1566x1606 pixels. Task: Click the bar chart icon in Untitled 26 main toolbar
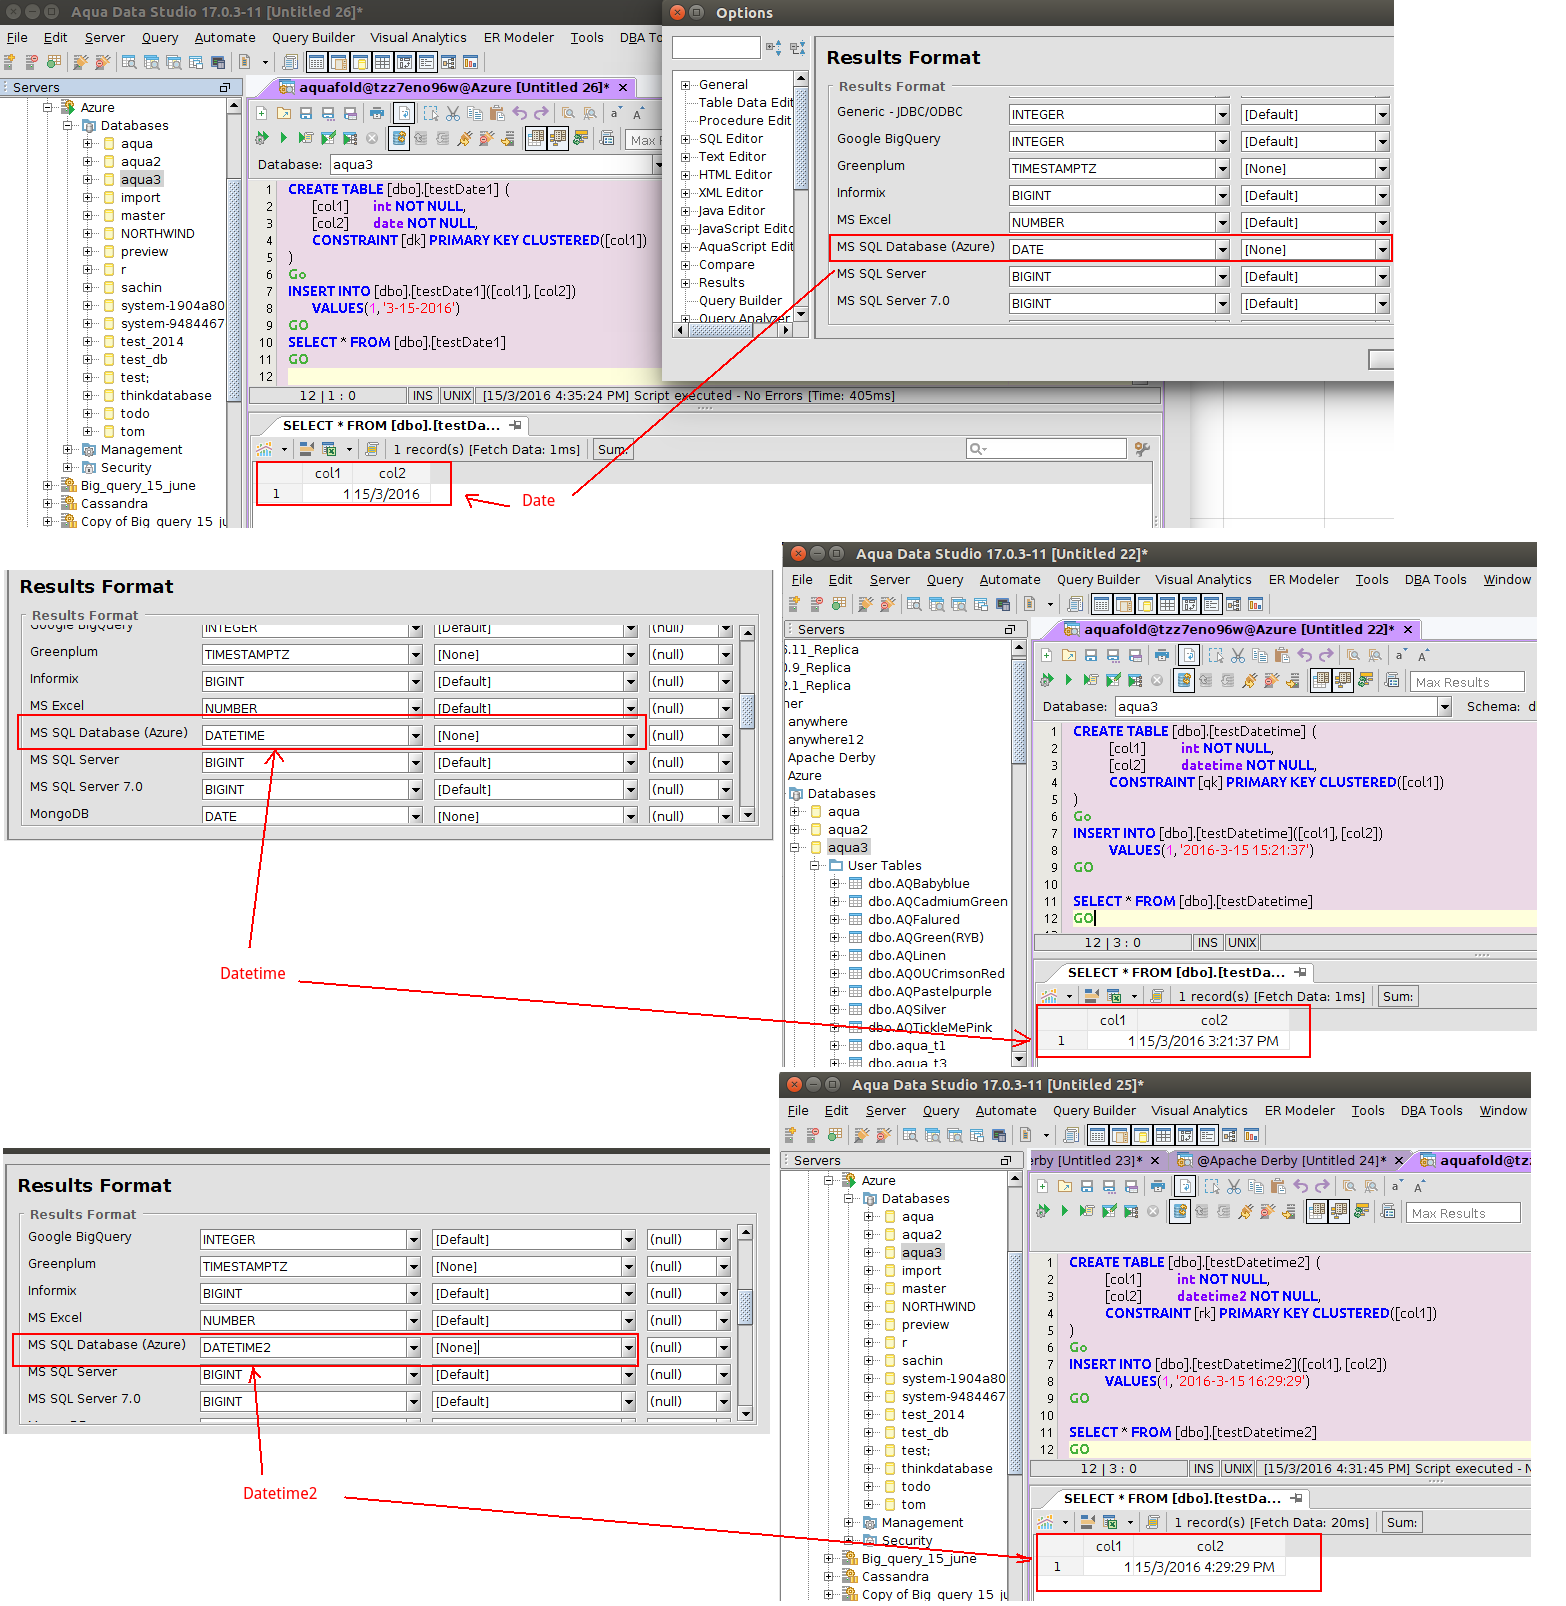coord(470,62)
